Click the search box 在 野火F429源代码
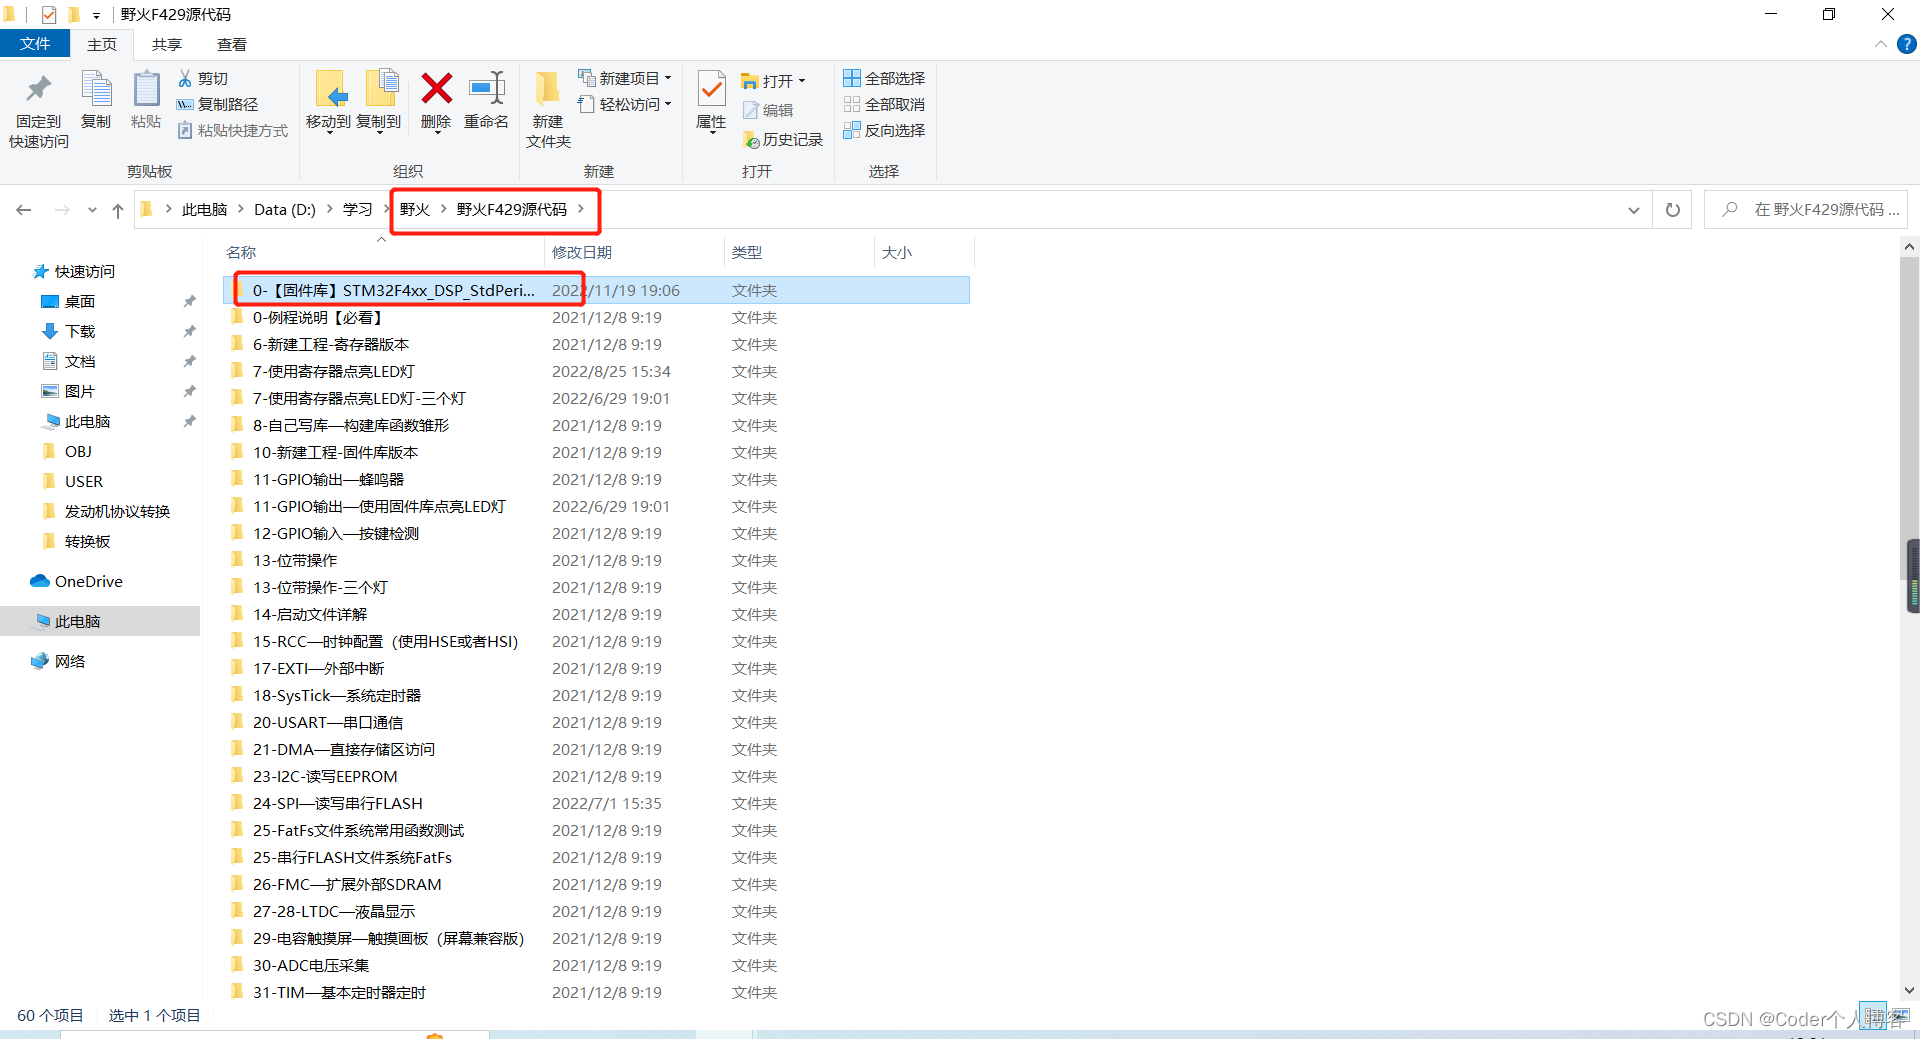The width and height of the screenshot is (1920, 1039). click(1806, 209)
